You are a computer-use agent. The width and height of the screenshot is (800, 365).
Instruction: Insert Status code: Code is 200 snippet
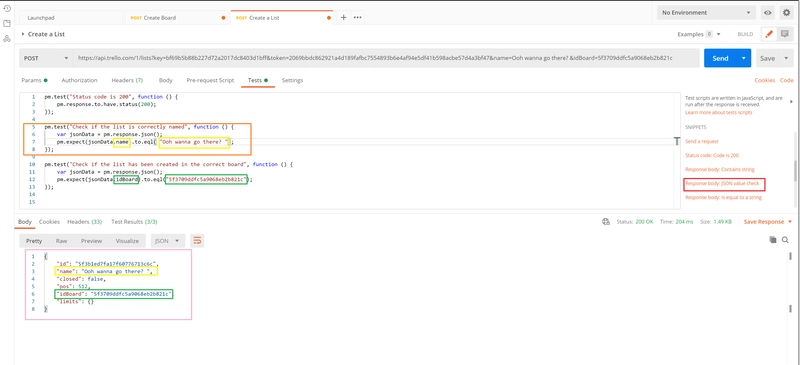712,155
